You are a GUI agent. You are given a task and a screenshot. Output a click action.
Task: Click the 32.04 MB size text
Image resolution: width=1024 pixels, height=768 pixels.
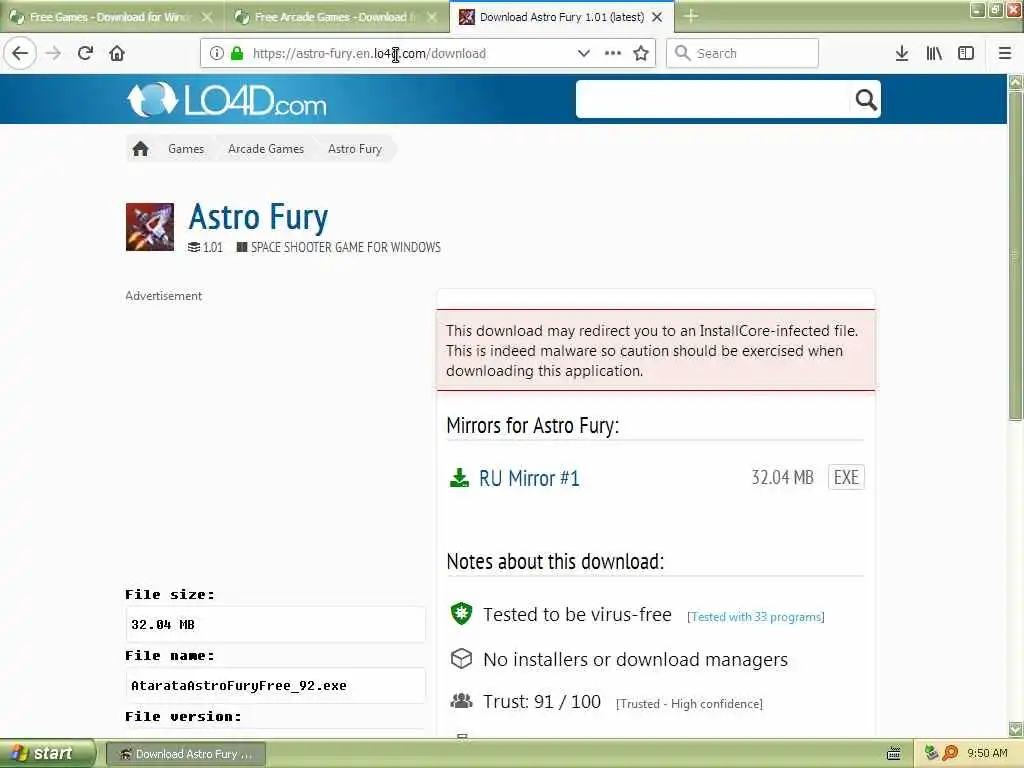782,477
